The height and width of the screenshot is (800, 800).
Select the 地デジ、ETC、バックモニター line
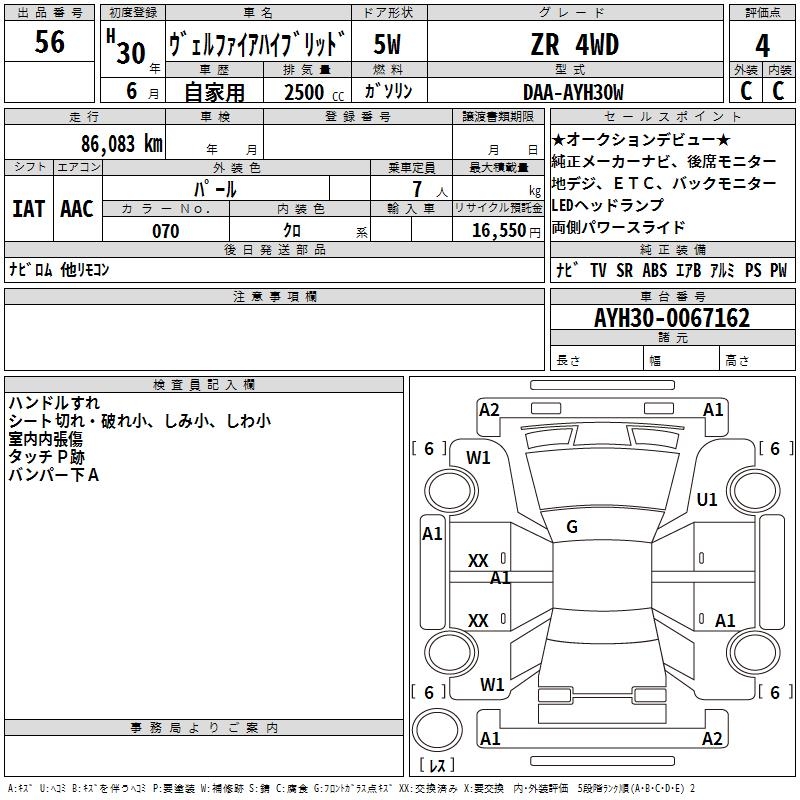click(664, 183)
